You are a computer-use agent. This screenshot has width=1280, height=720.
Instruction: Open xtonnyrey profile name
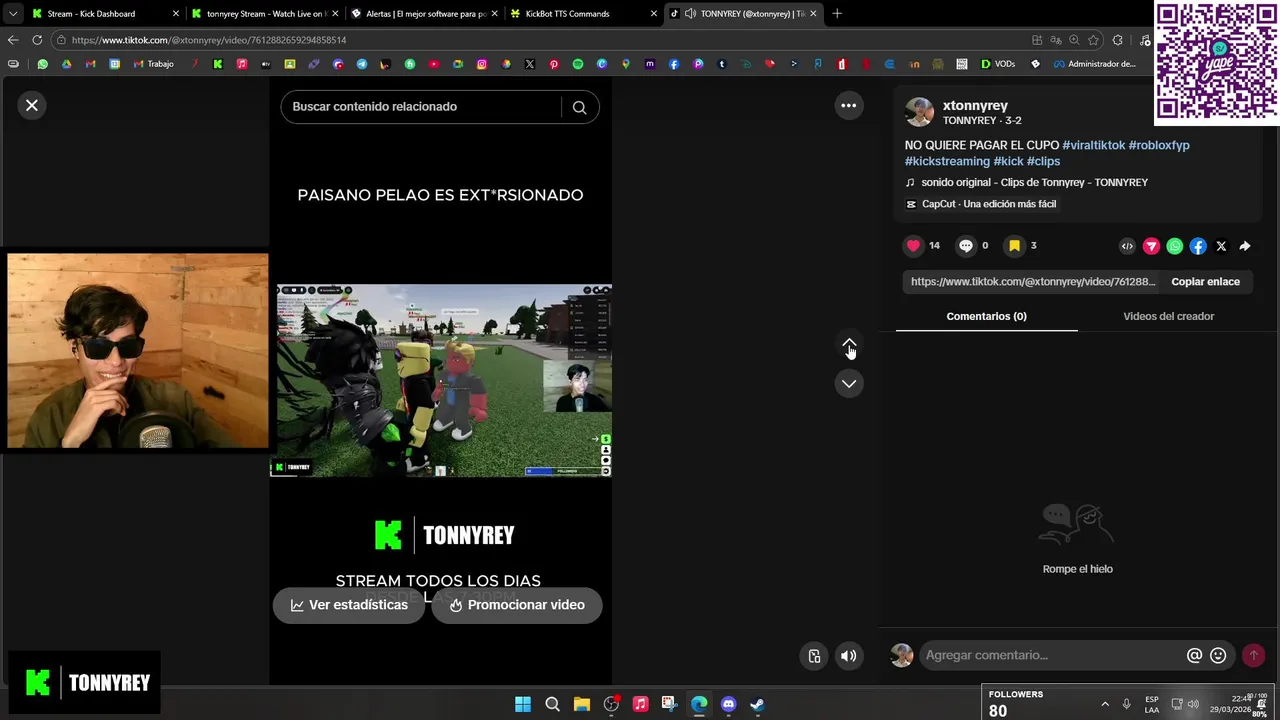coord(975,106)
